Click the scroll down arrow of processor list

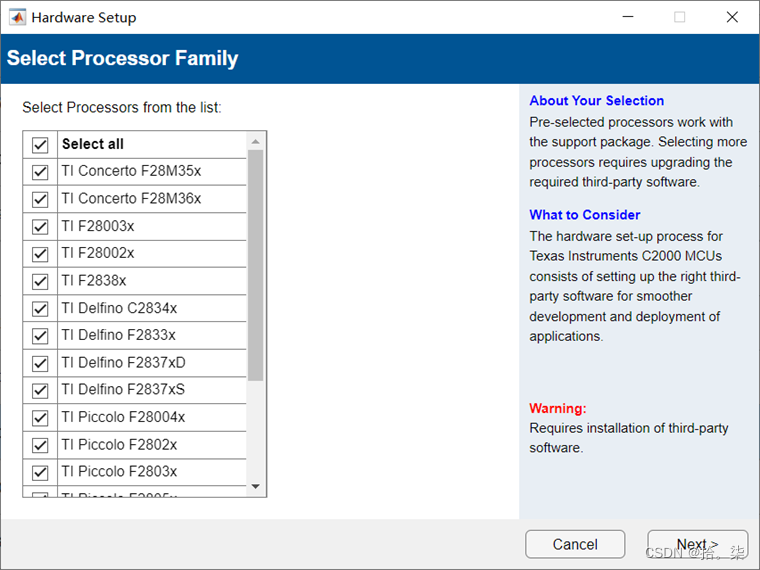tap(255, 486)
